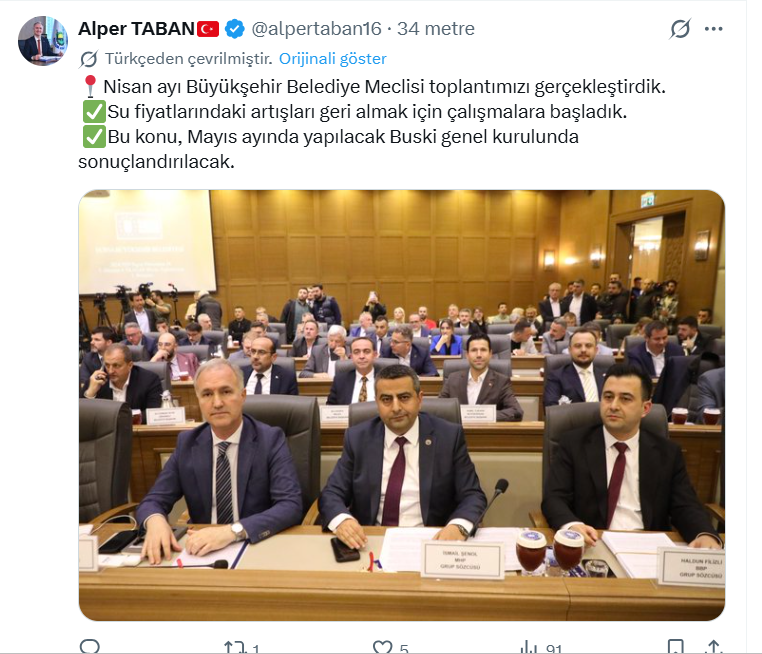
Task: Click the Turkish flag emoji
Action: 208,29
